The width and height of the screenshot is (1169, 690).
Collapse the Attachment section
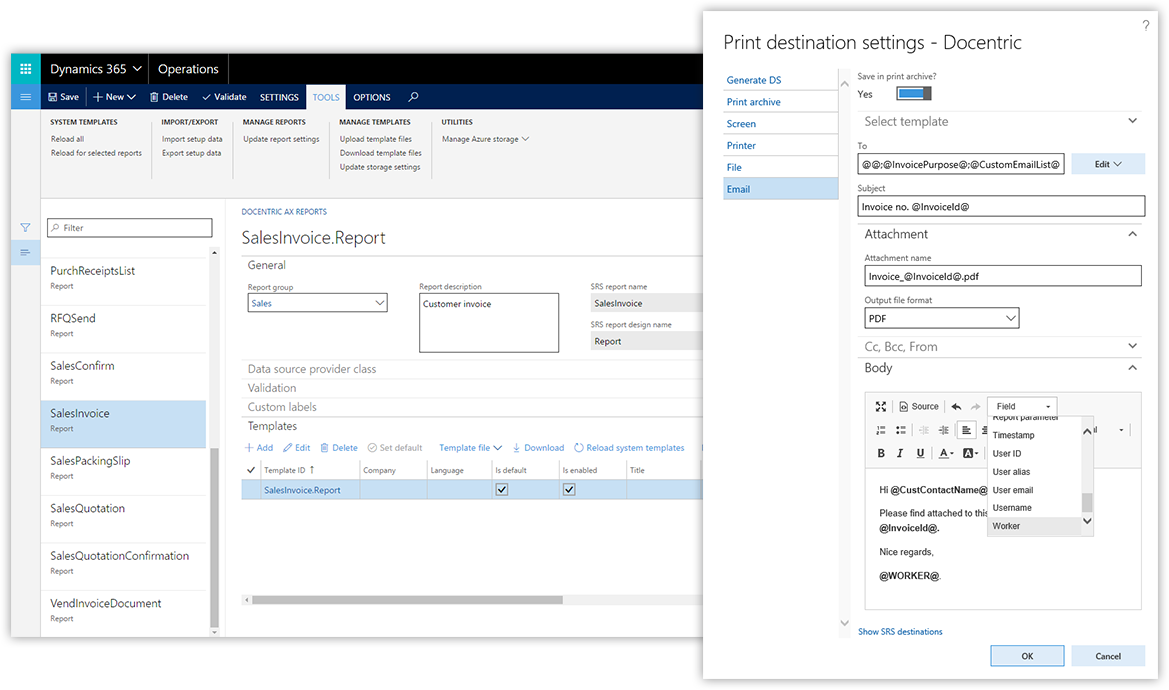pyautogui.click(x=1000, y=234)
